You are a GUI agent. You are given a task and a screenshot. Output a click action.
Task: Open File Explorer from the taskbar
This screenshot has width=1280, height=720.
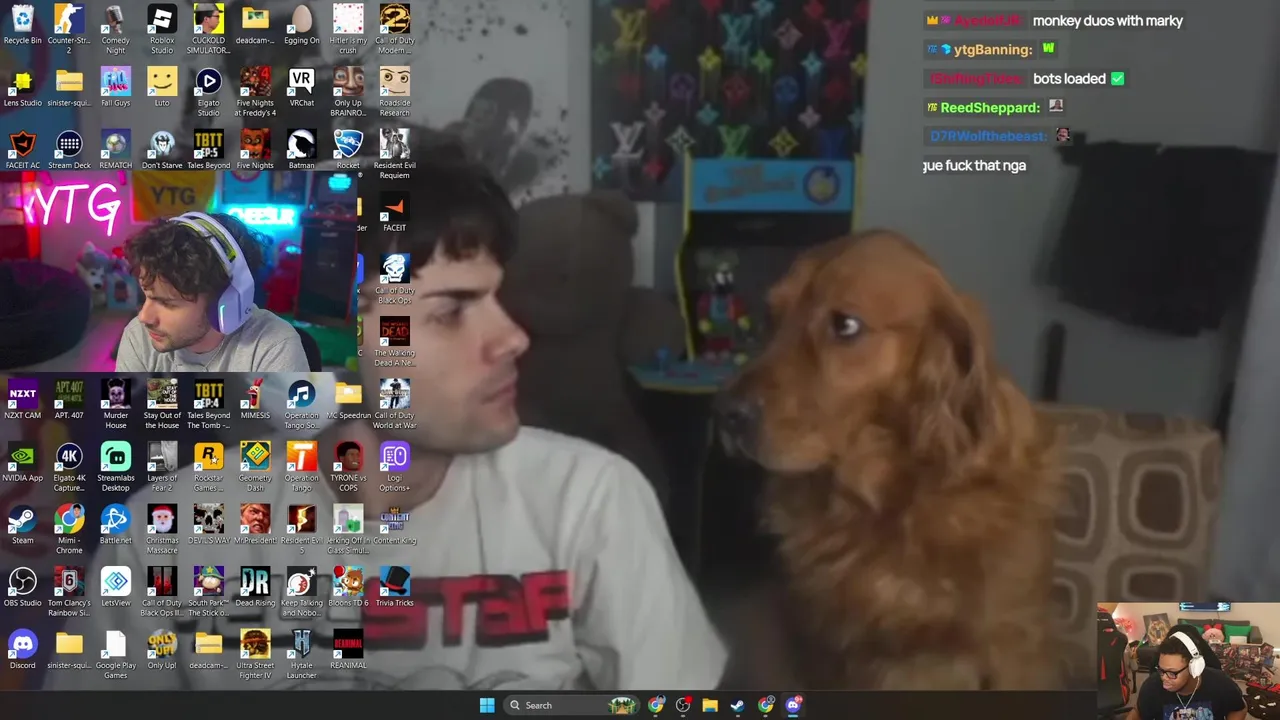pos(710,705)
